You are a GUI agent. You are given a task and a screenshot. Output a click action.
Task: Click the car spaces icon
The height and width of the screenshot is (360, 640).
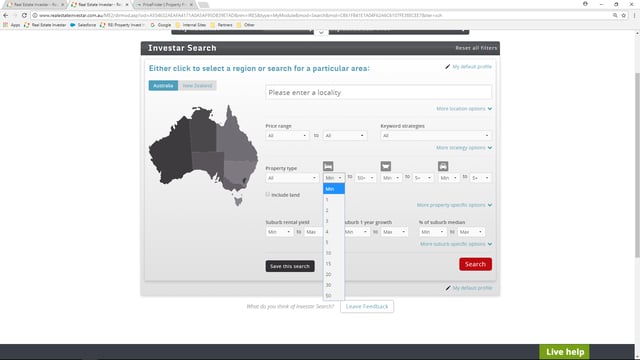tap(443, 166)
